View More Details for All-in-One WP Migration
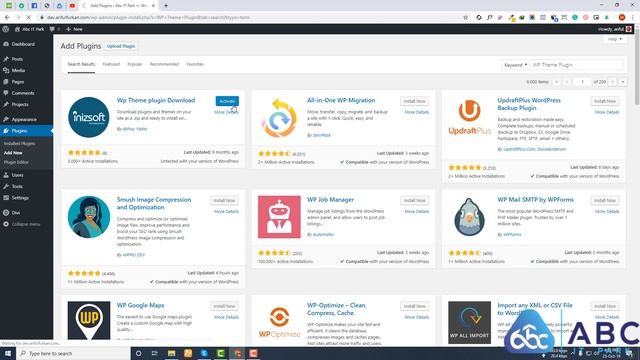Screen dimensions: 640x360 pos(417,112)
